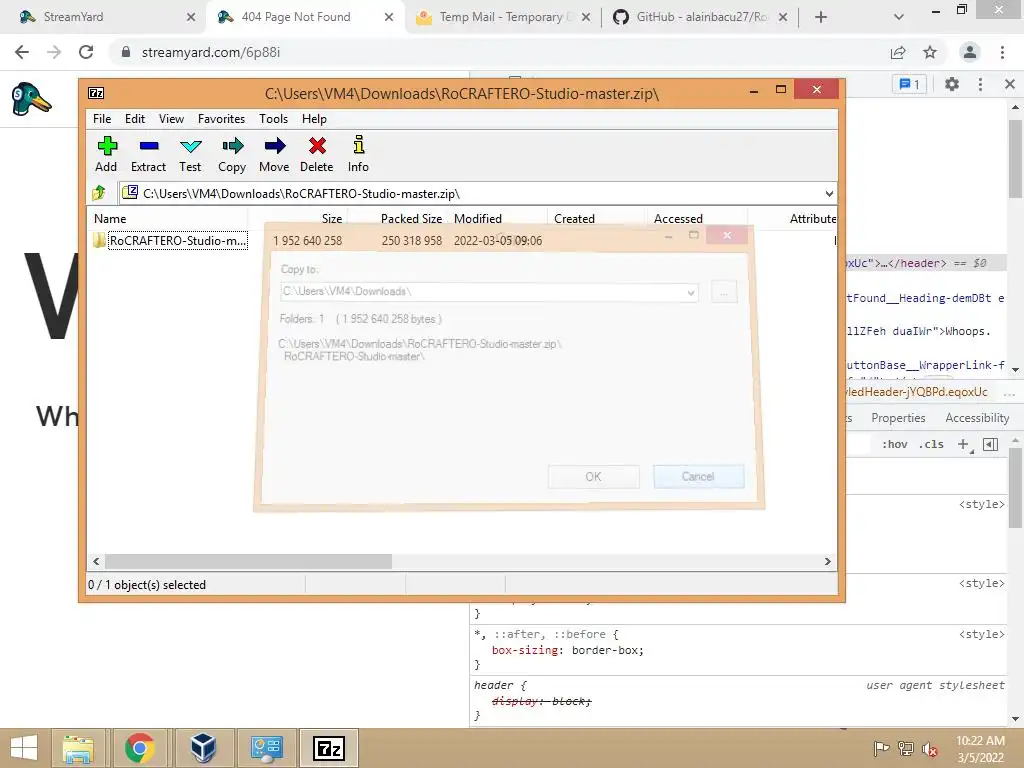Open File Explorer from the taskbar
This screenshot has width=1024, height=768.
78,748
